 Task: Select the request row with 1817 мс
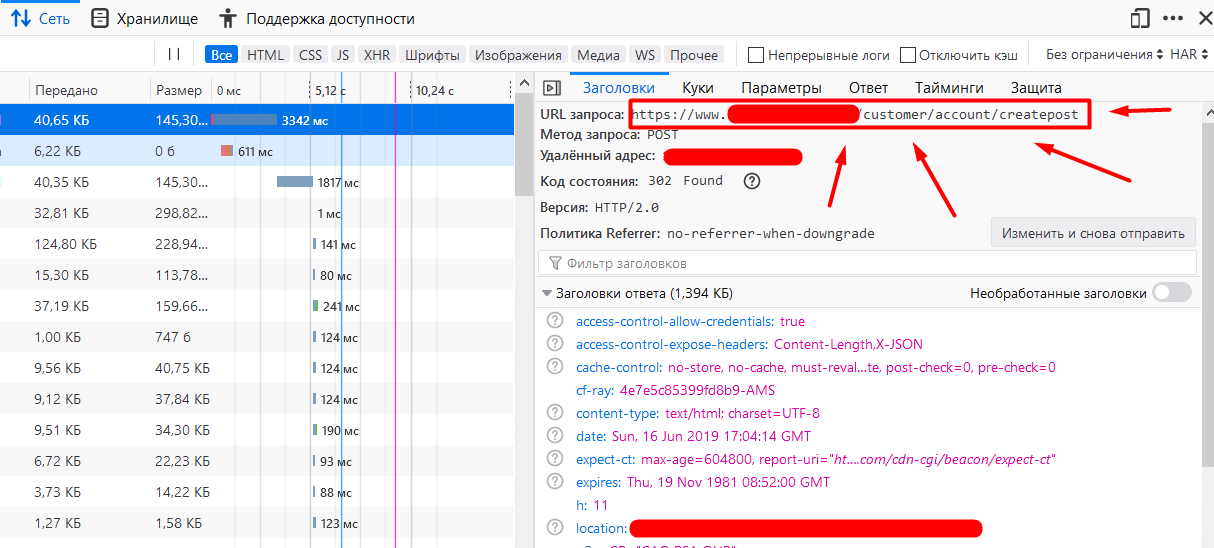pyautogui.click(x=257, y=182)
